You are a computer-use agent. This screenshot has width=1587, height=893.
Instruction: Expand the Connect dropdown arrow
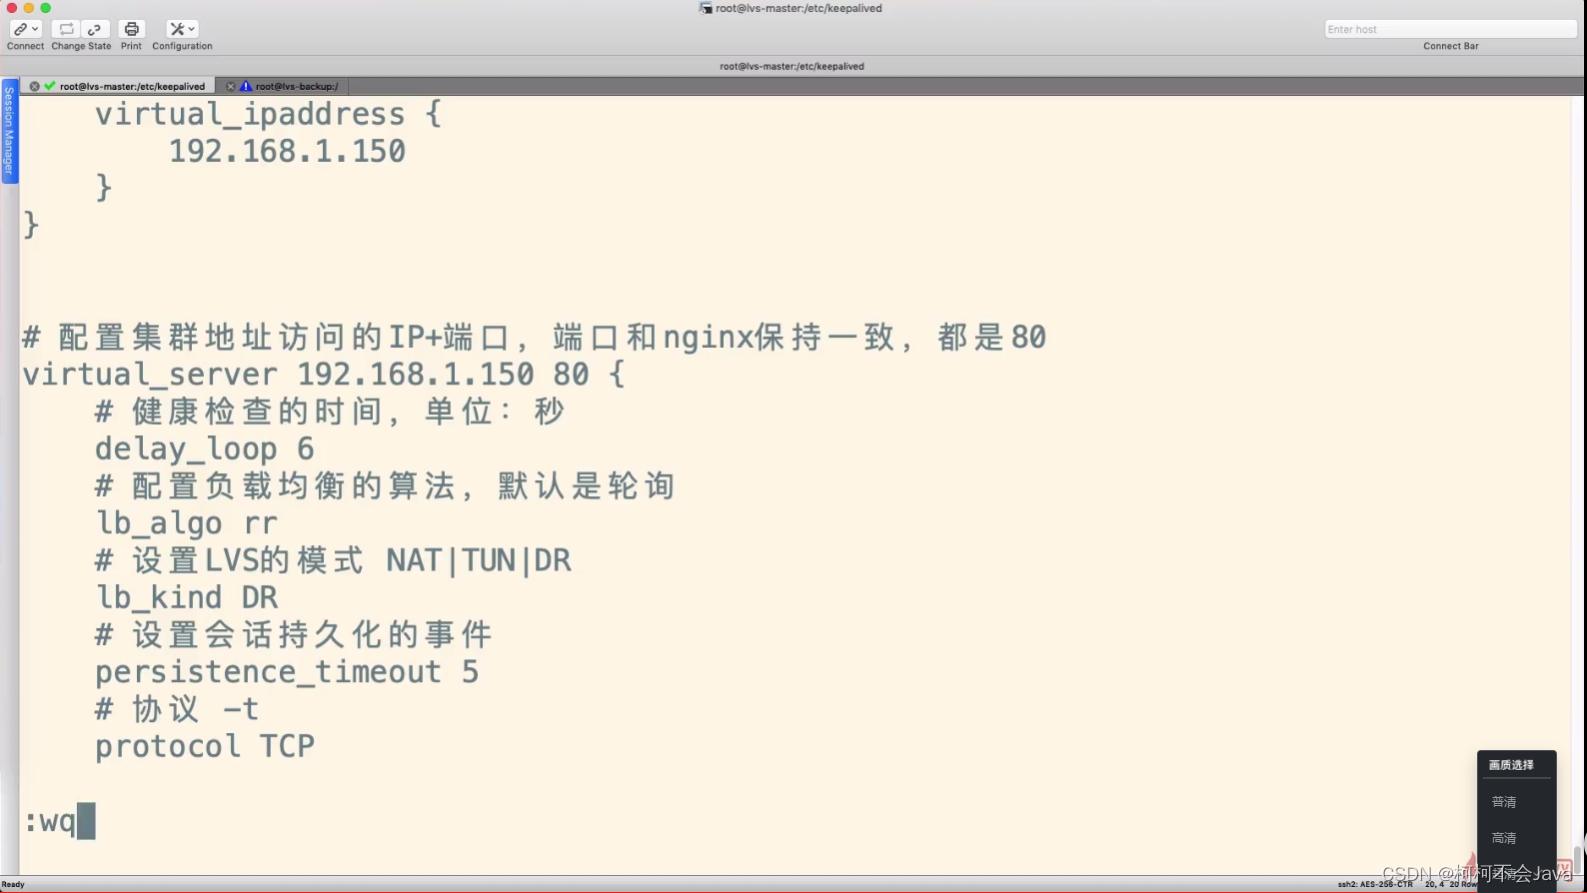pyautogui.click(x=35, y=29)
